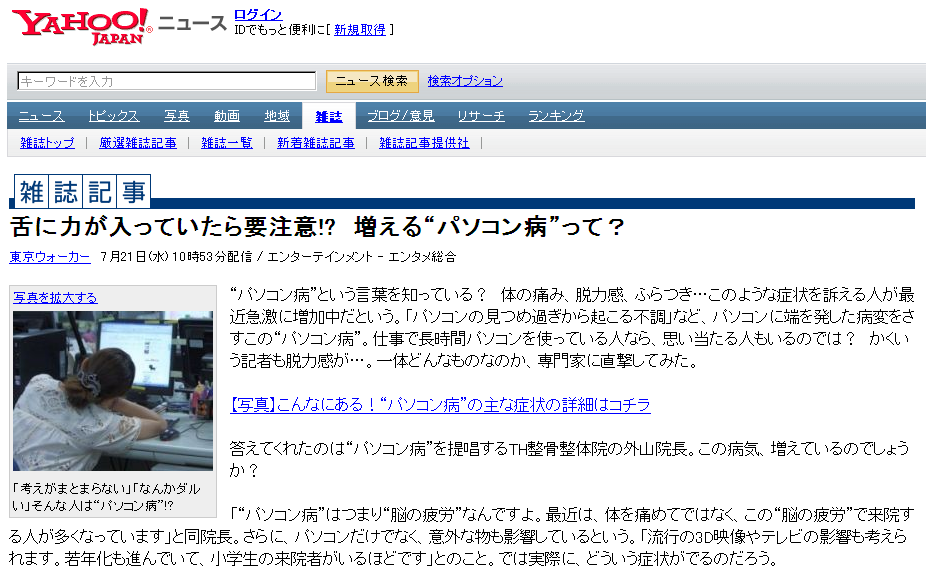Open the 雑誌一覧 submenu link
The image size is (926, 576).
[x=227, y=143]
